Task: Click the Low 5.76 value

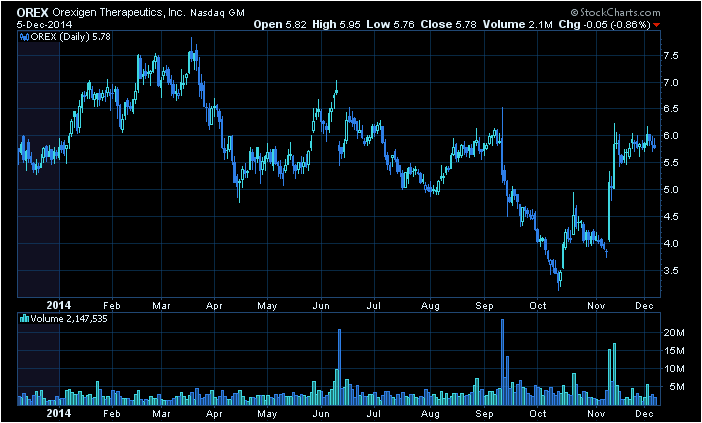Action: 390,25
